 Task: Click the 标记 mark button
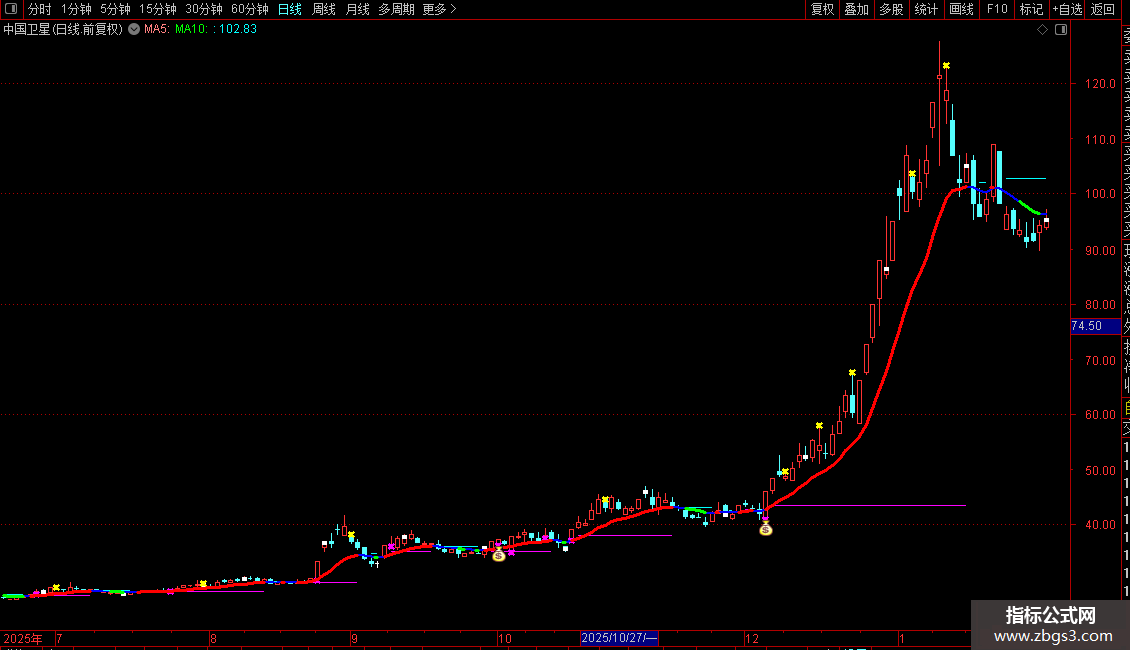(x=1031, y=9)
